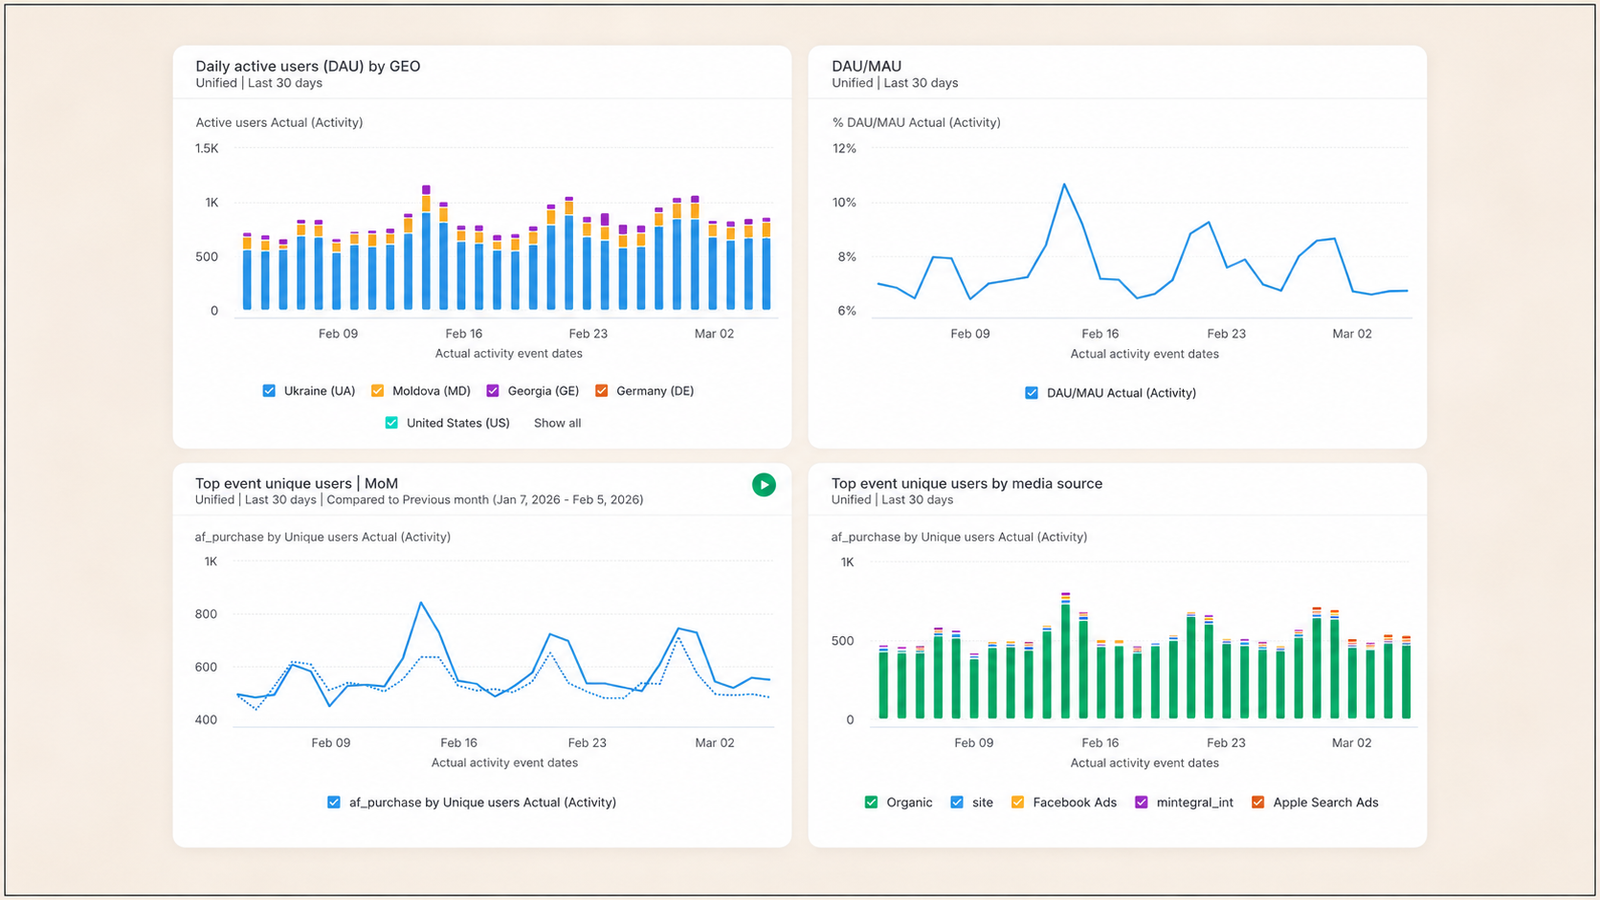Click the highest peak of the af_purchase line
The image size is (1600, 900).
pos(421,603)
